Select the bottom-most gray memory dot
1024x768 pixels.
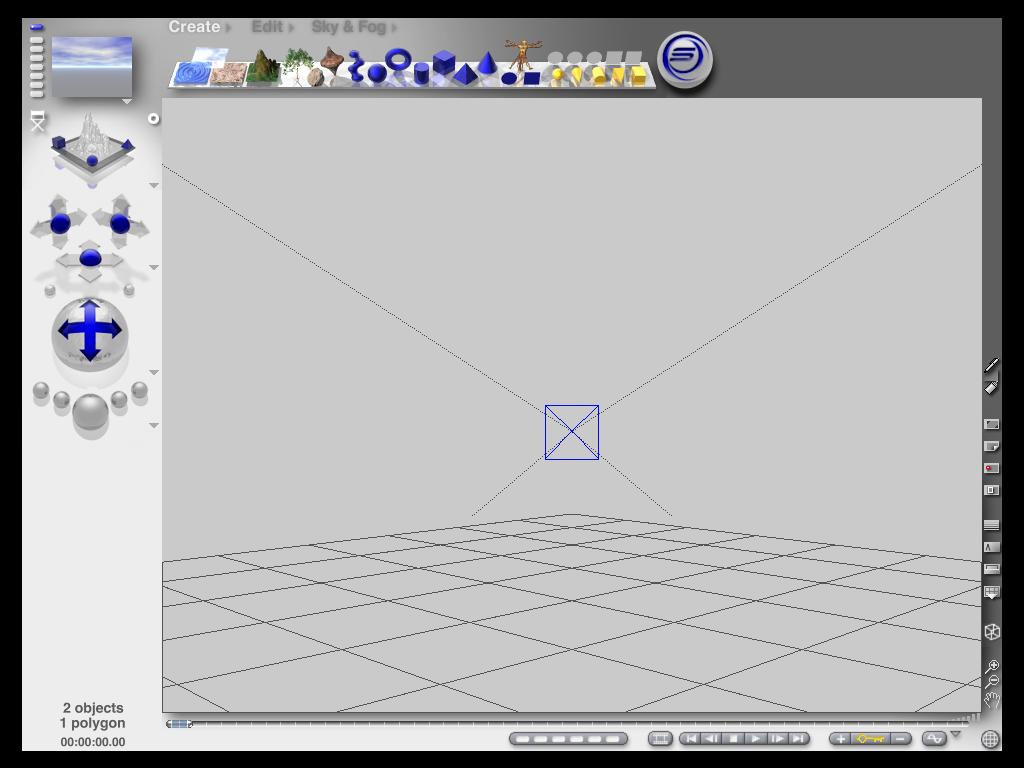37,94
